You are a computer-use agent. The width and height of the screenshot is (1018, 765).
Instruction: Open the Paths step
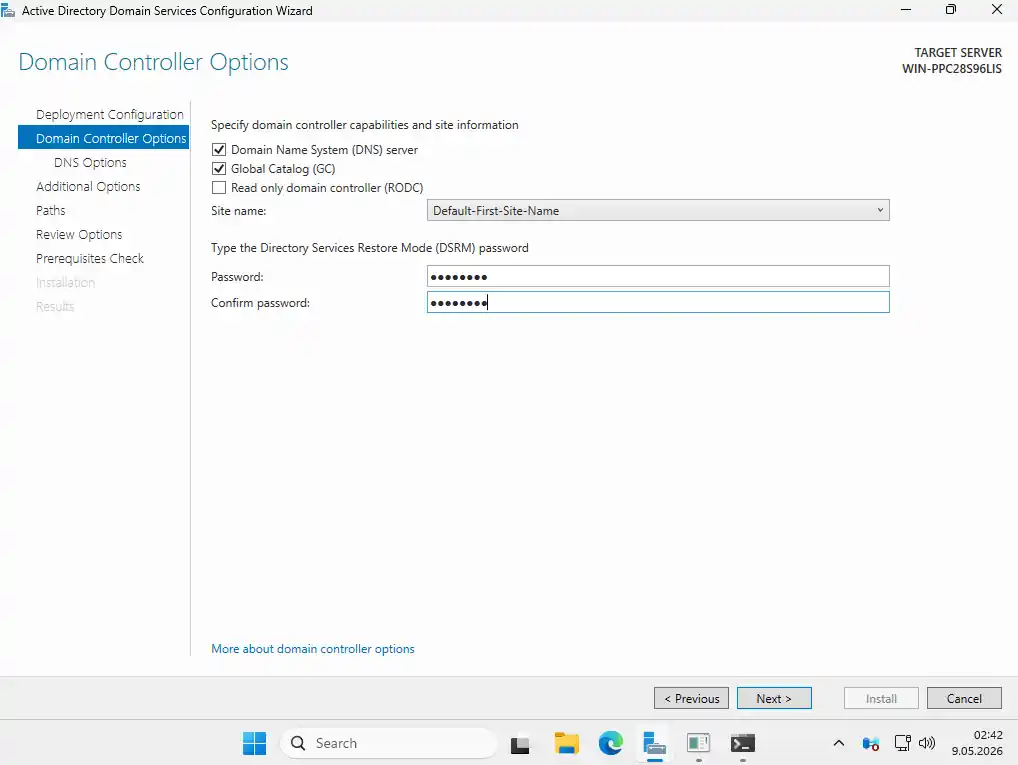tap(51, 210)
